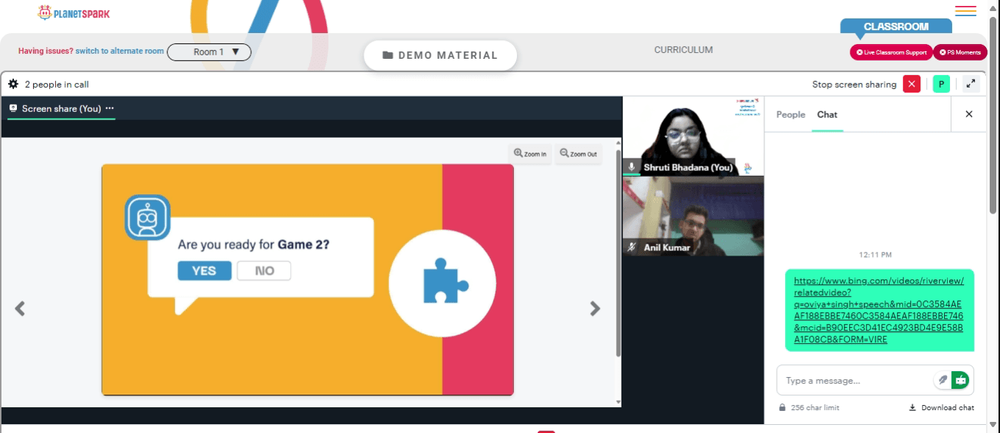
Task: Click 'Are you ready for Game 2?' text
Action: click(253, 244)
